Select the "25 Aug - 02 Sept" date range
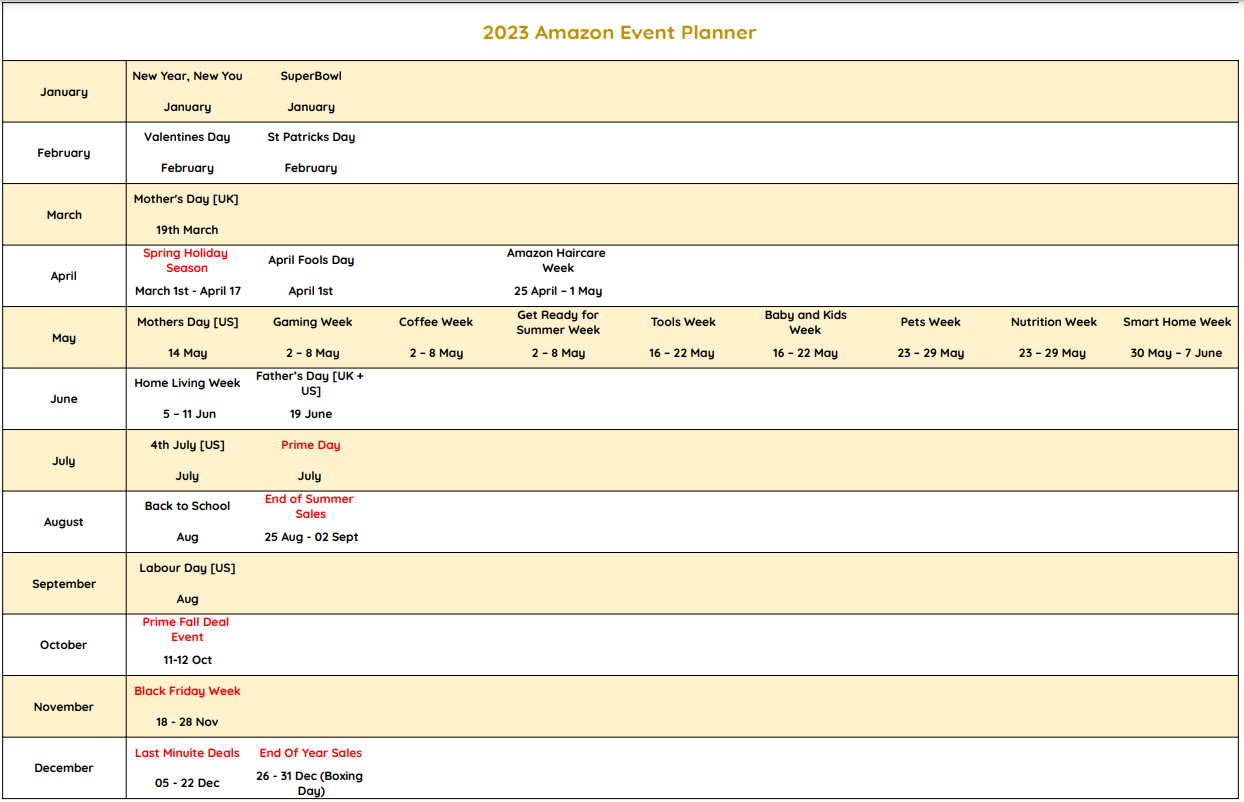Viewport: 1244px width, 802px height. [x=311, y=537]
